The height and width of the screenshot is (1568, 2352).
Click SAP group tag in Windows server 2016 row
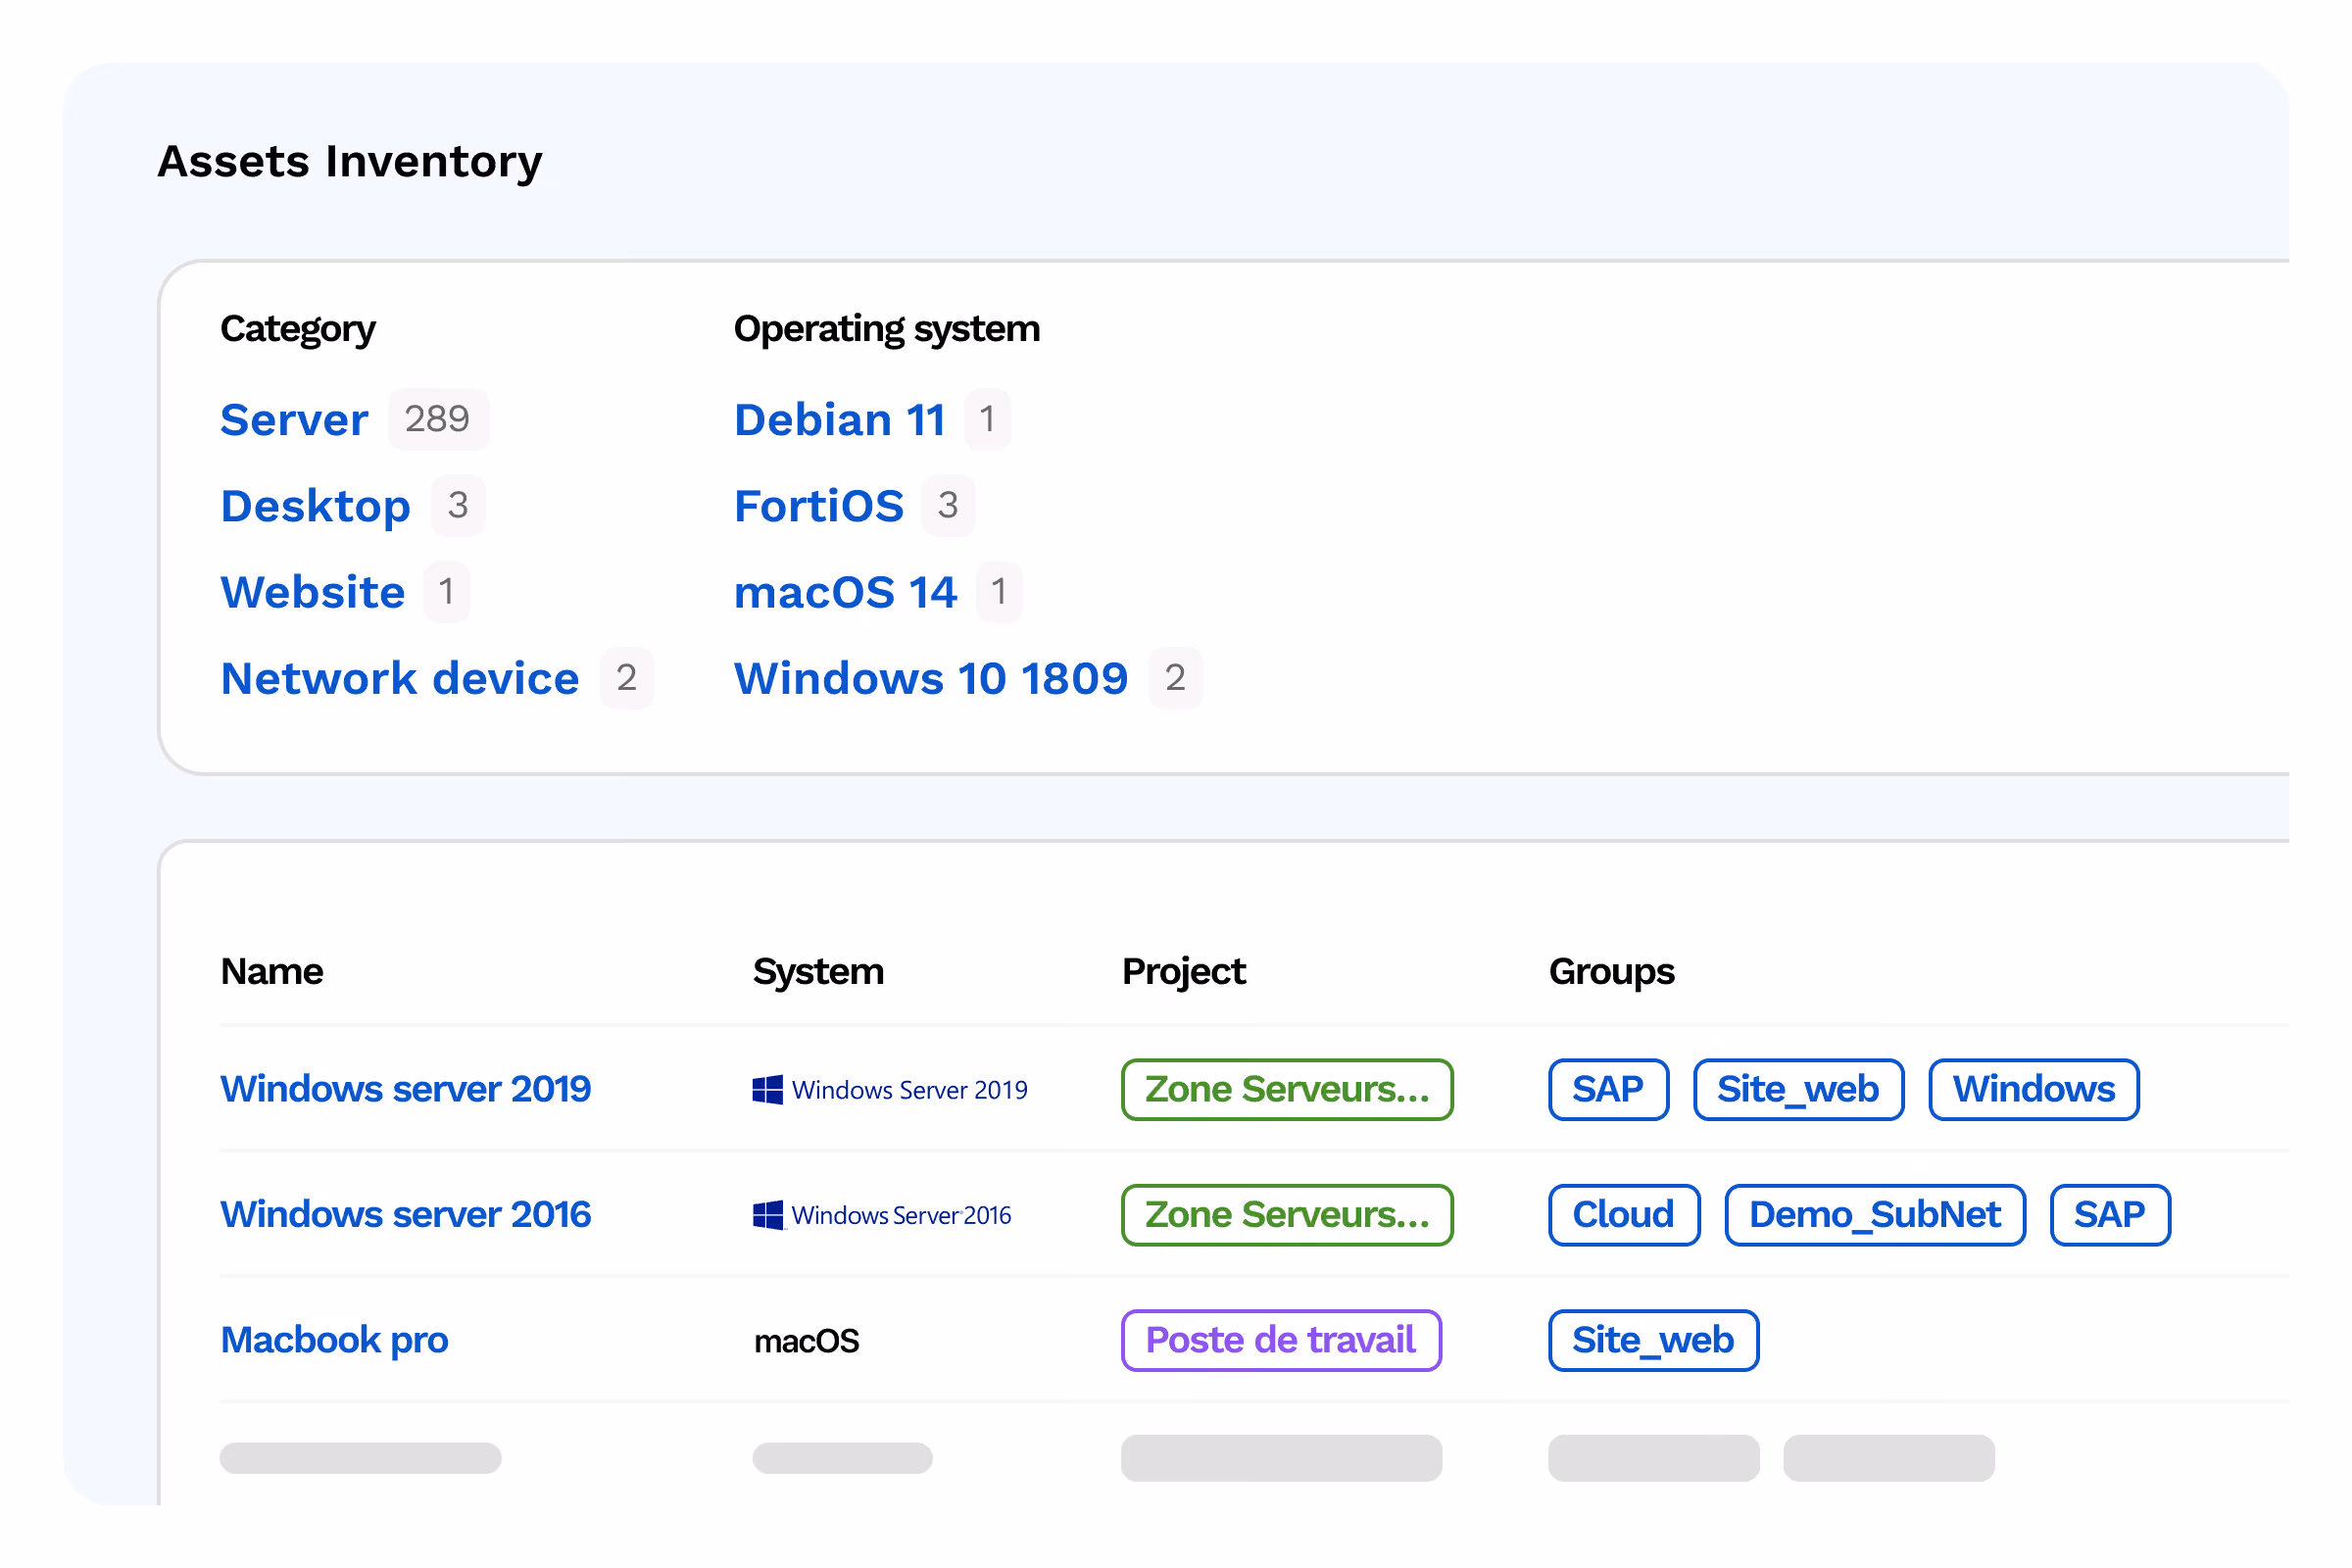pos(2109,1215)
